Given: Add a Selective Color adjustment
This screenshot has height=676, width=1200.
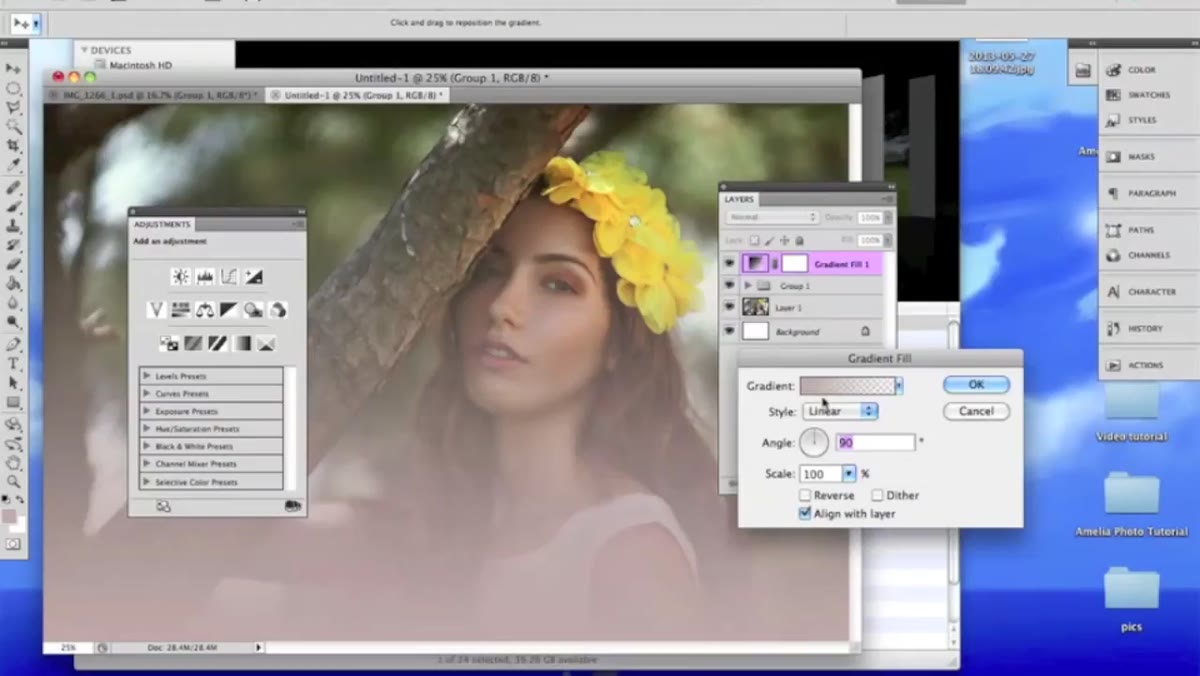Looking at the screenshot, I should (x=266, y=344).
